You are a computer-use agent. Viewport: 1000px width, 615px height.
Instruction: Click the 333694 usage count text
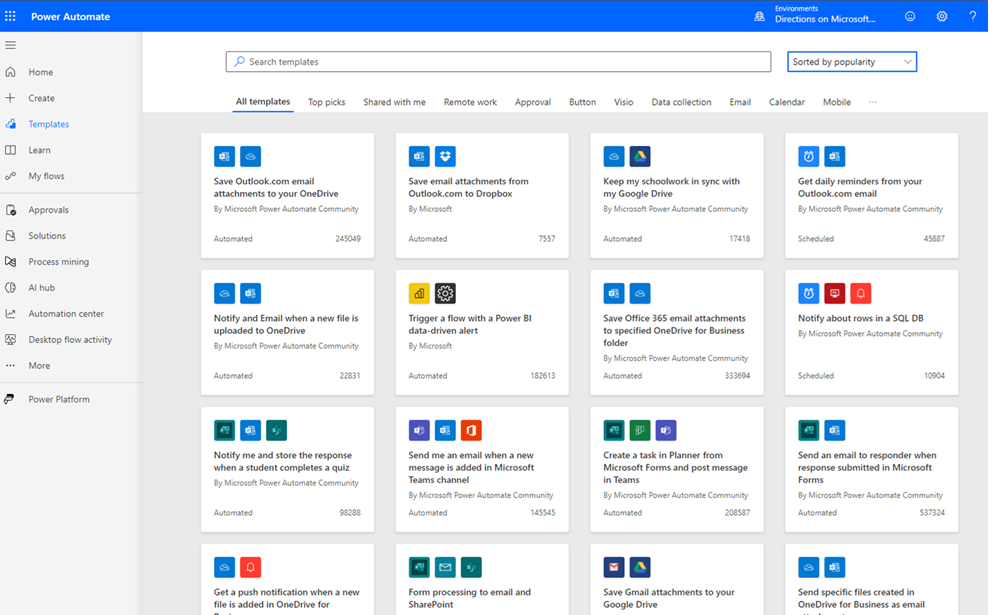point(737,376)
